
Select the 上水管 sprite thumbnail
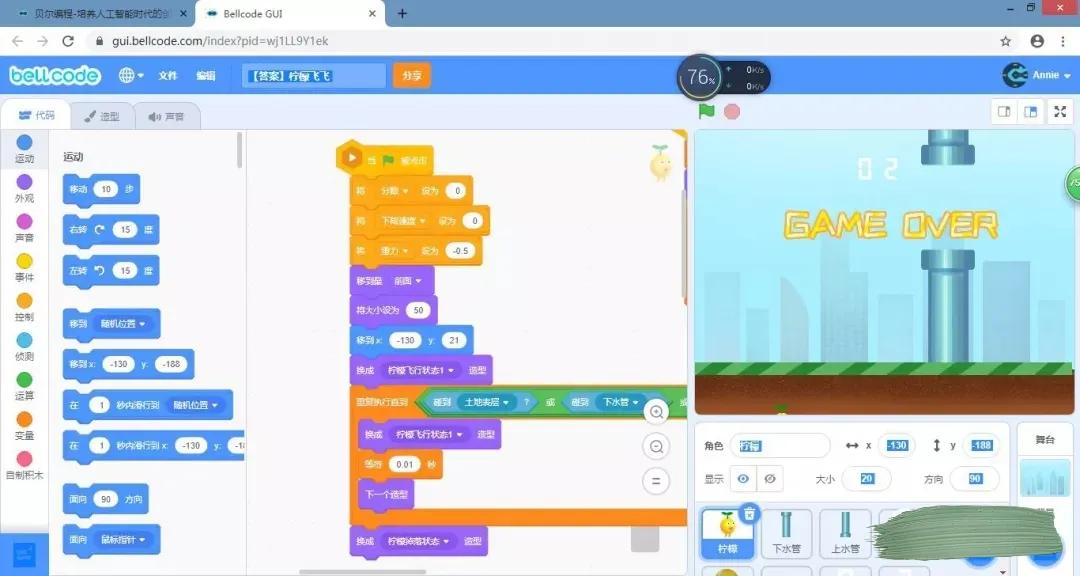pos(845,533)
